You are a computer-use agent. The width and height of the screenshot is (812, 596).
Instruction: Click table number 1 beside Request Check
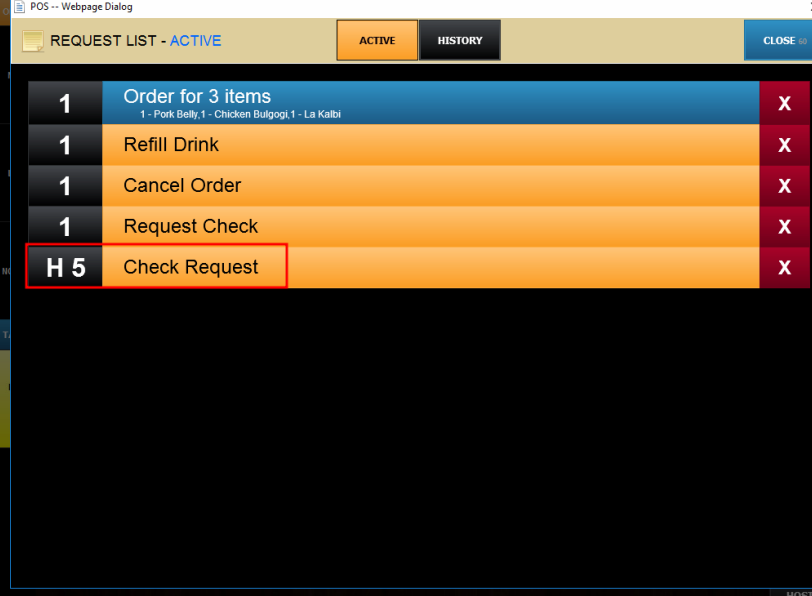[x=65, y=226]
